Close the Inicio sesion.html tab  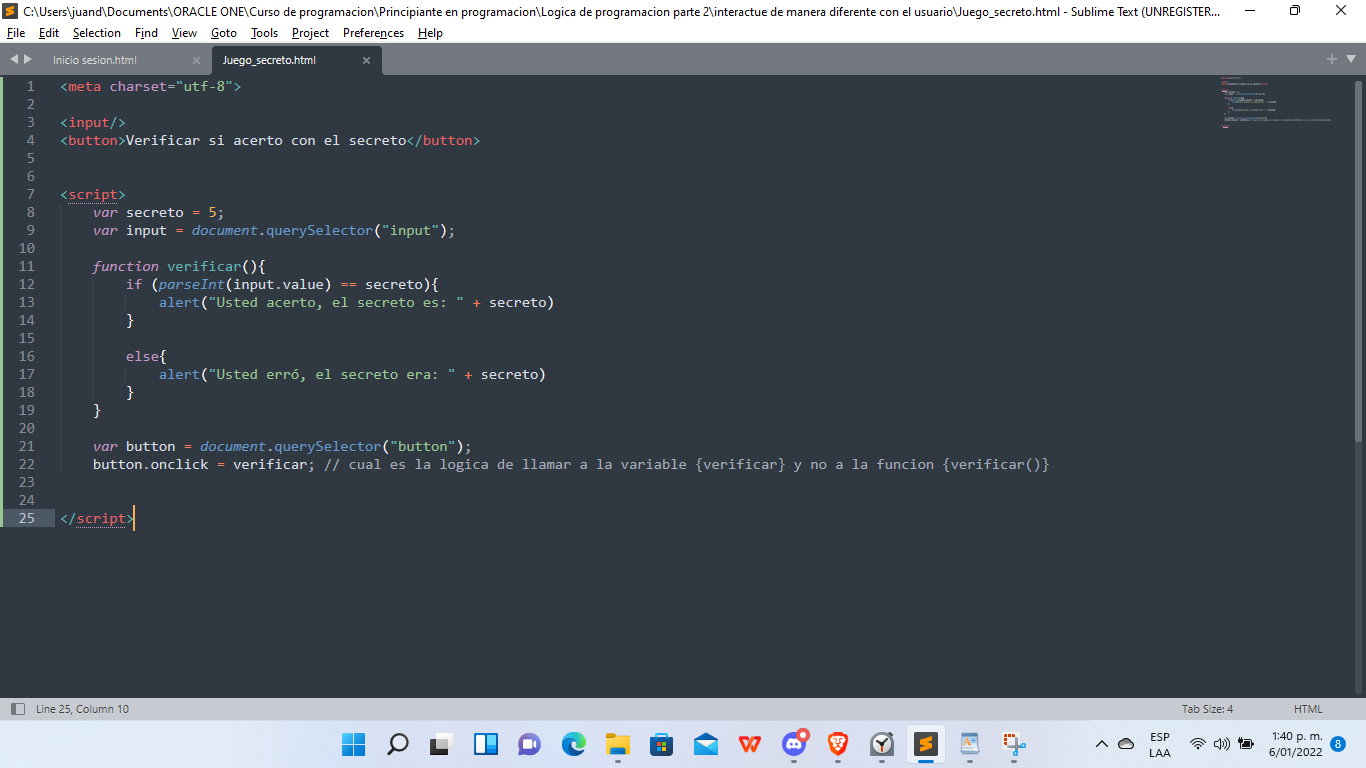196,61
